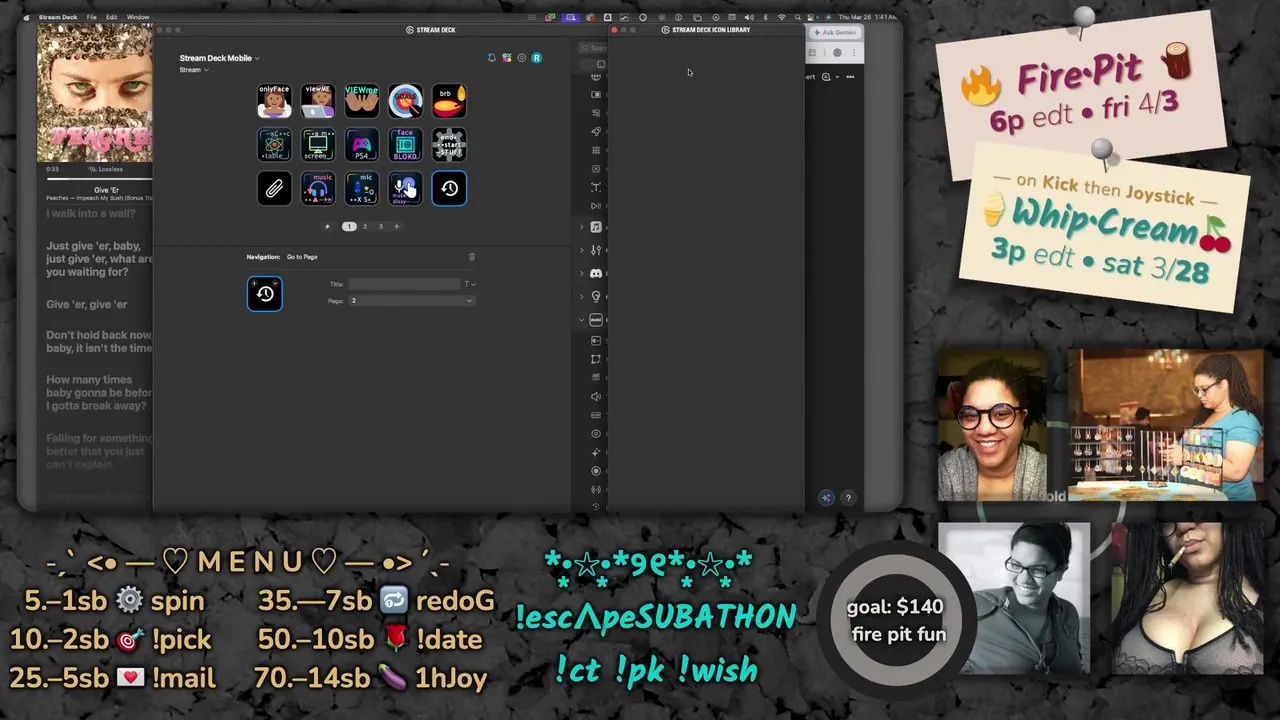Seek the music player progress bar
The image size is (1280, 720).
(99, 179)
